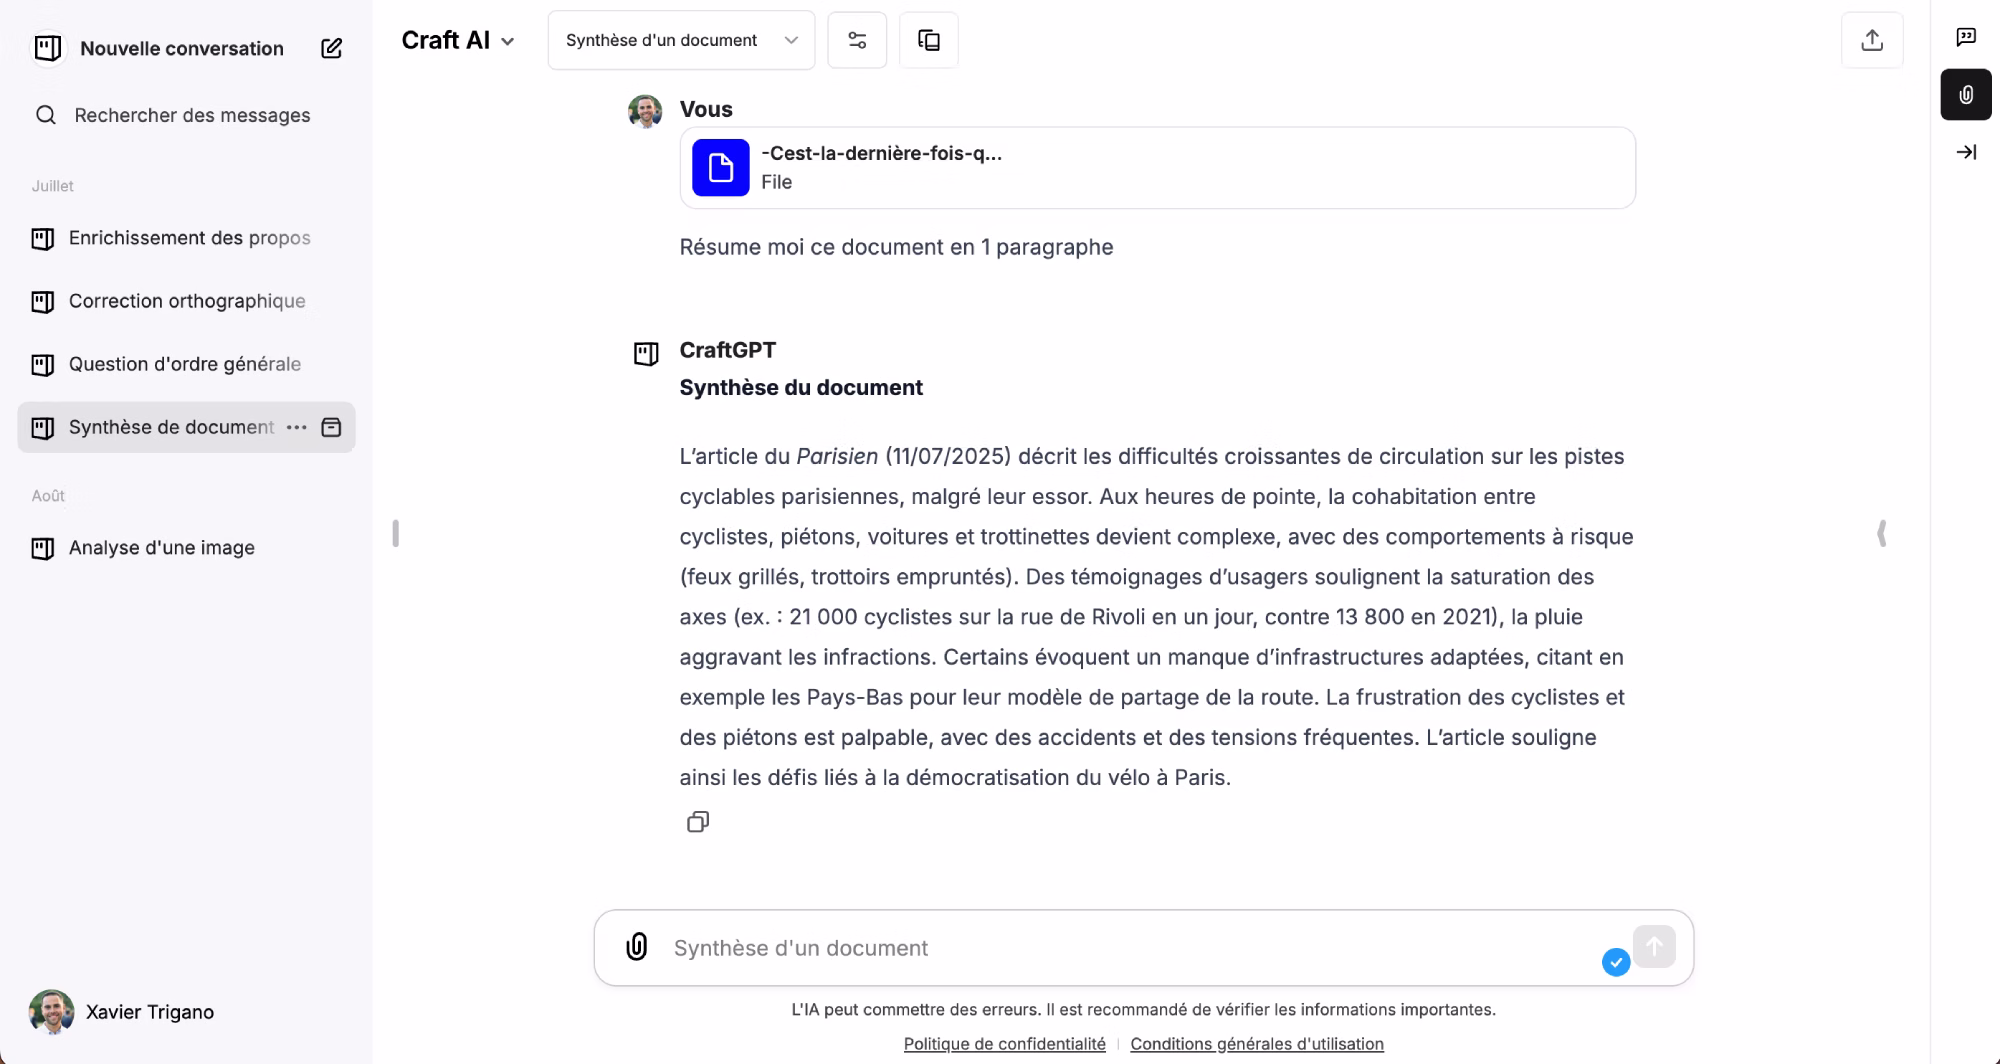Viewport: 2000px width, 1064px height.
Task: Open the feedback chat icon at top right
Action: (1966, 37)
